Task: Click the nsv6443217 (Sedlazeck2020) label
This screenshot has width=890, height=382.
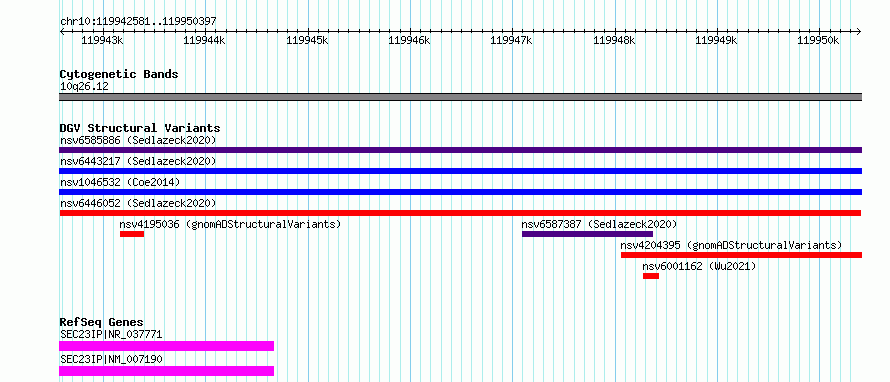Action: [x=138, y=161]
